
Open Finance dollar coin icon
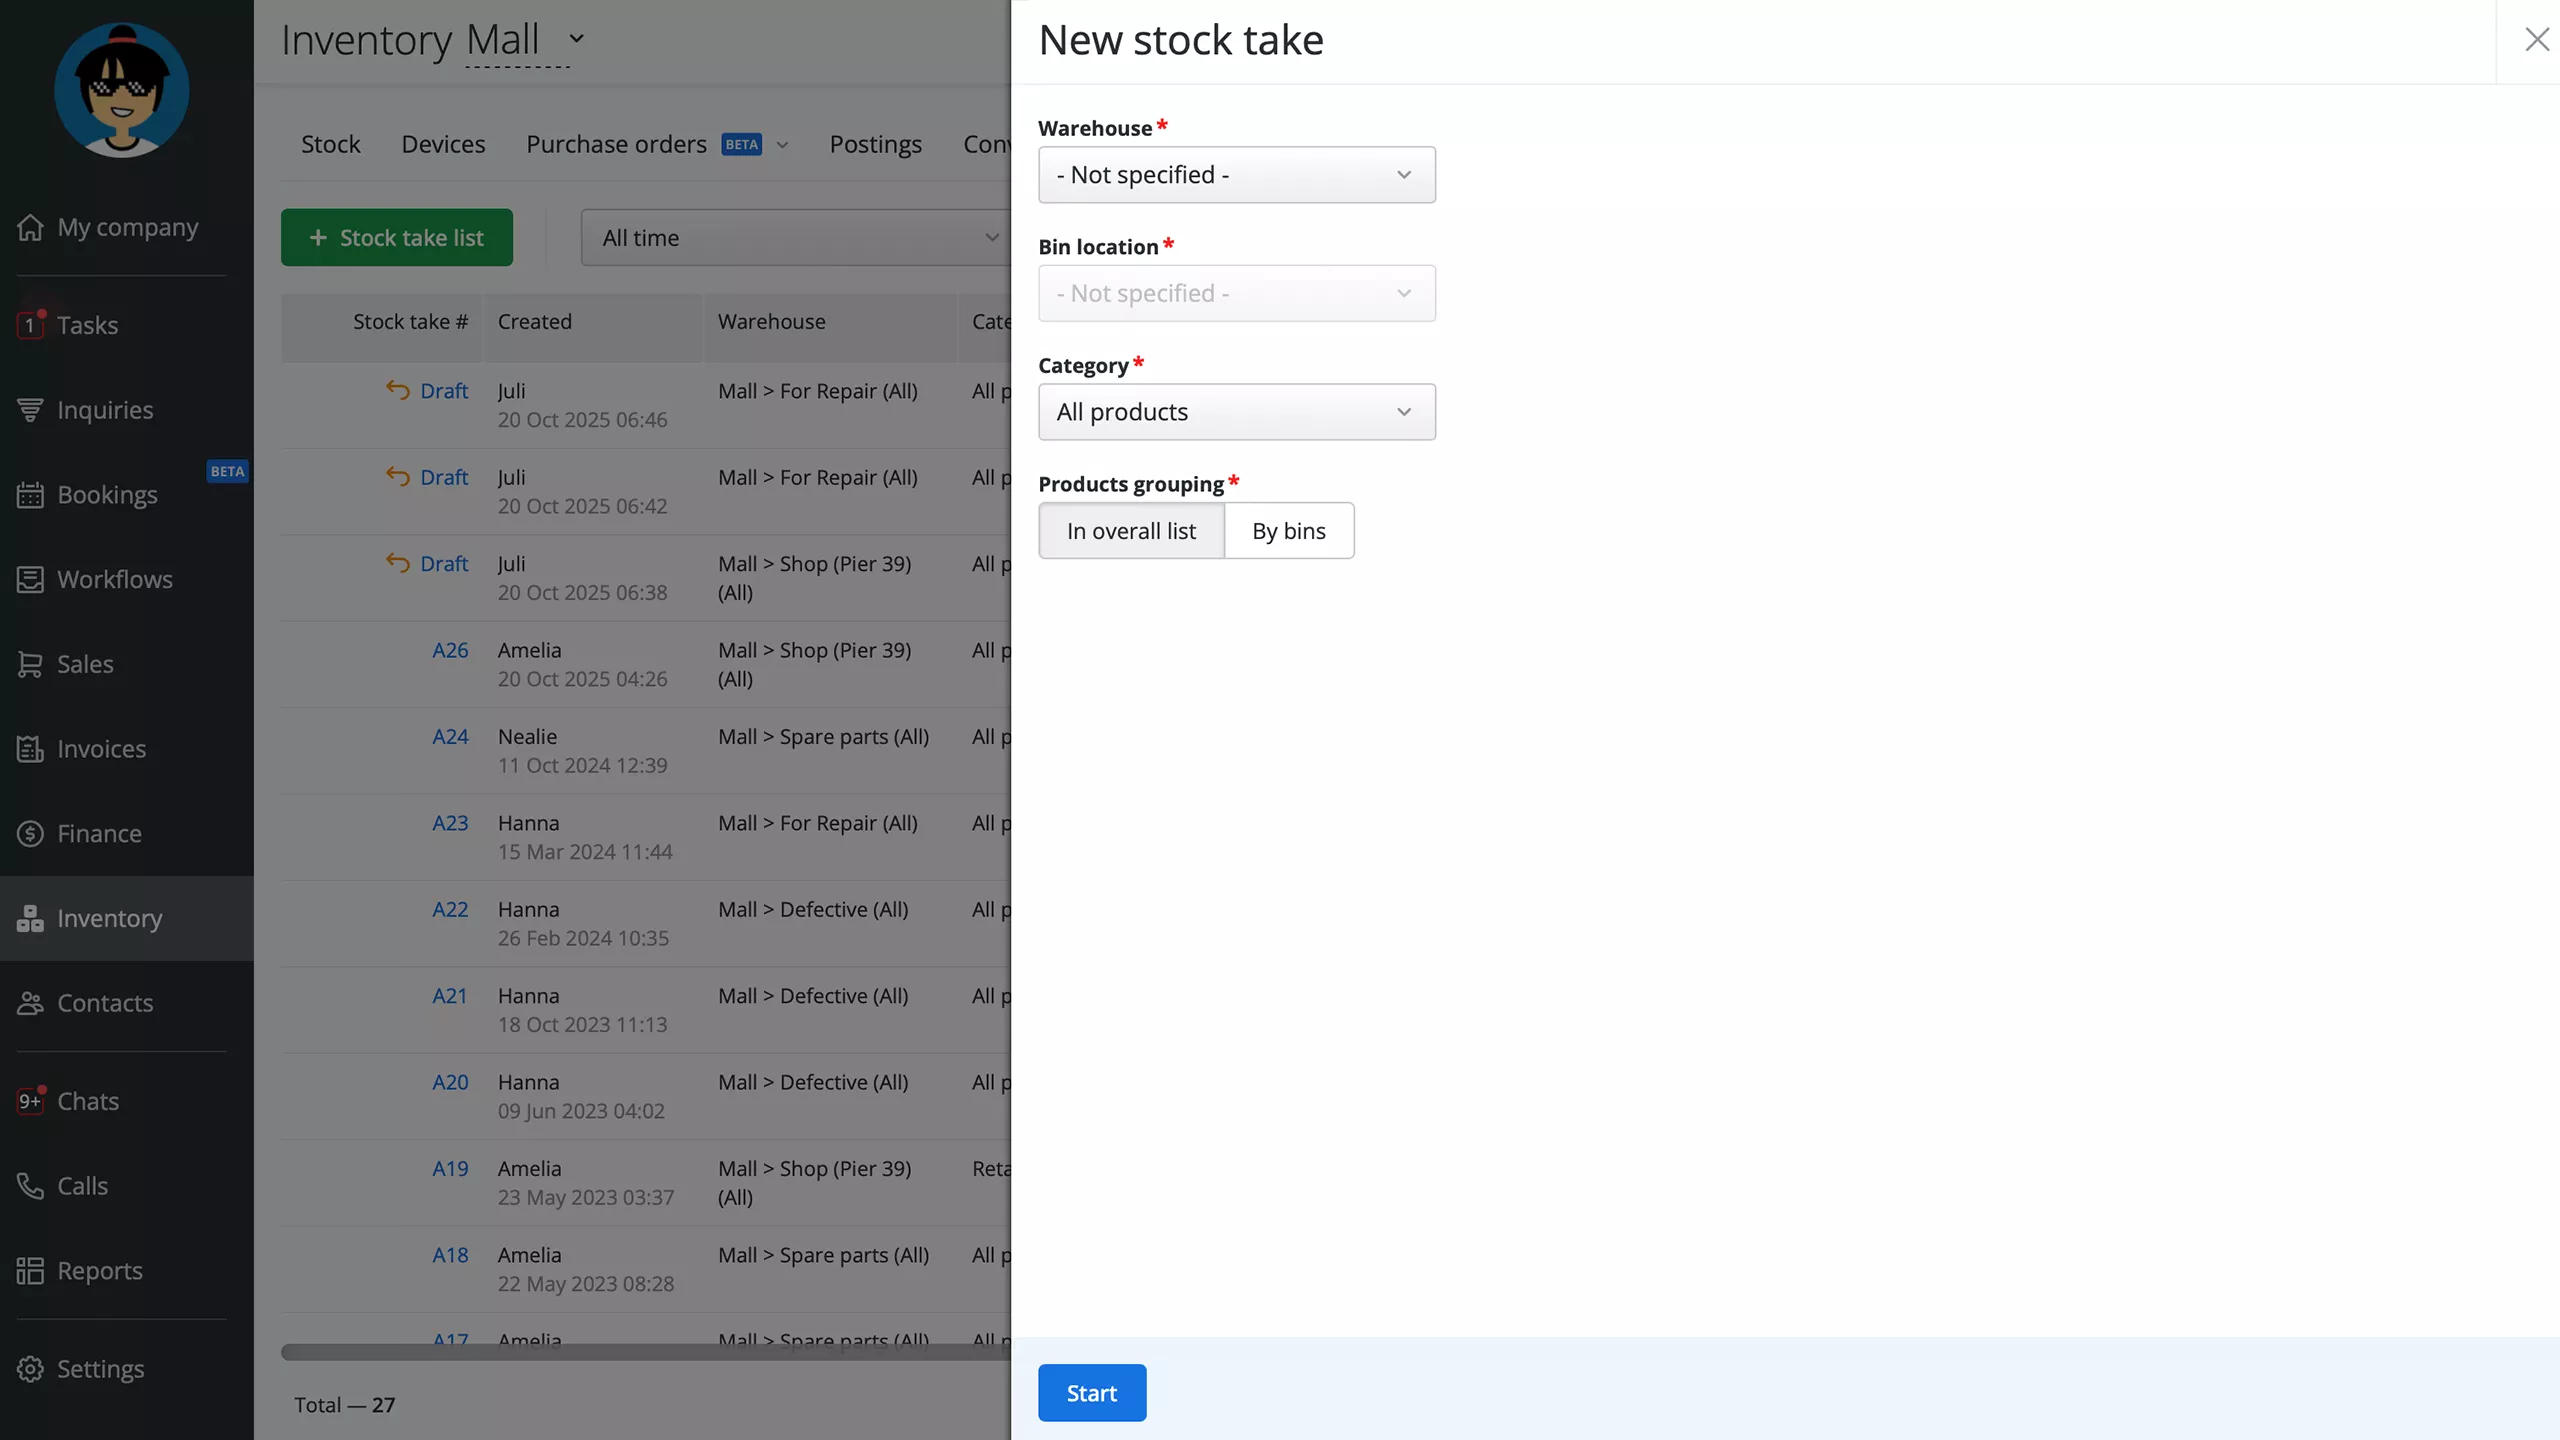point(30,833)
